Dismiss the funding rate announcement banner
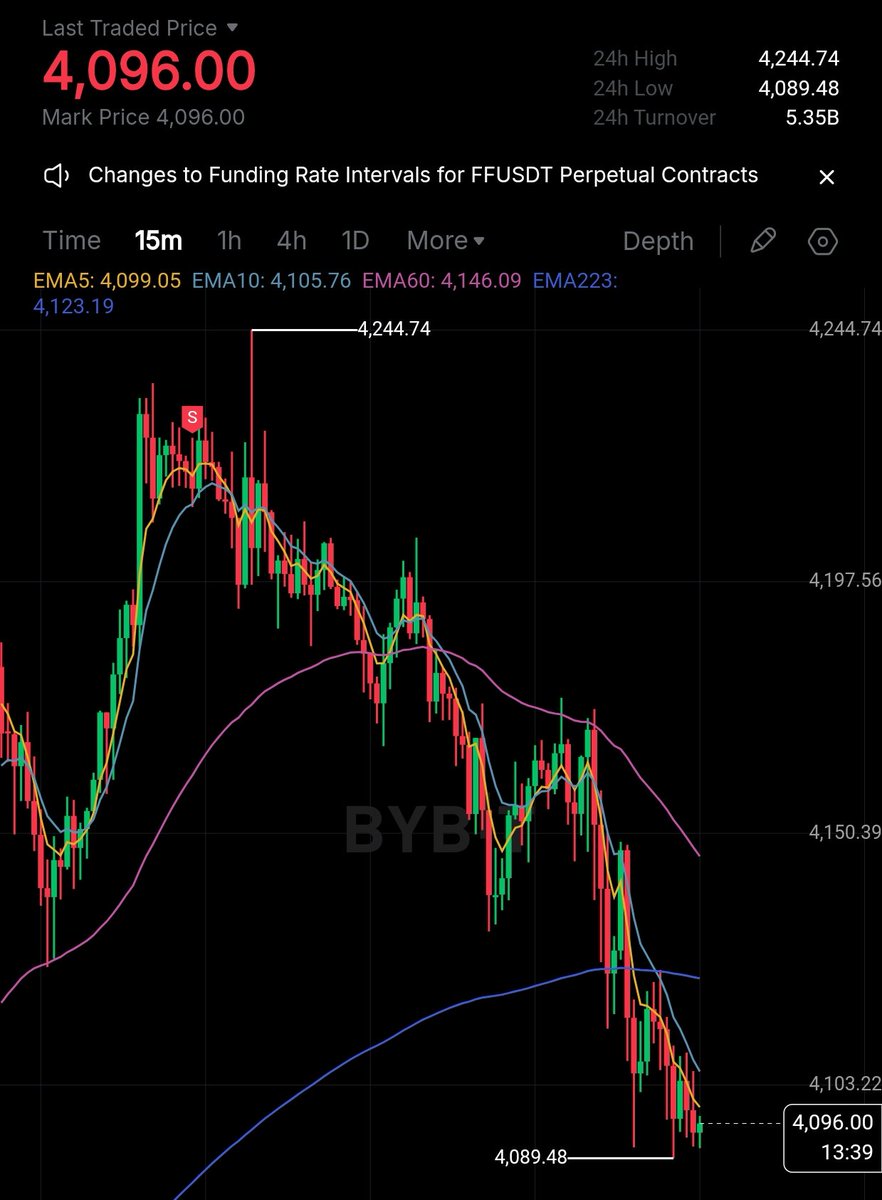The width and height of the screenshot is (882, 1200). click(x=826, y=177)
